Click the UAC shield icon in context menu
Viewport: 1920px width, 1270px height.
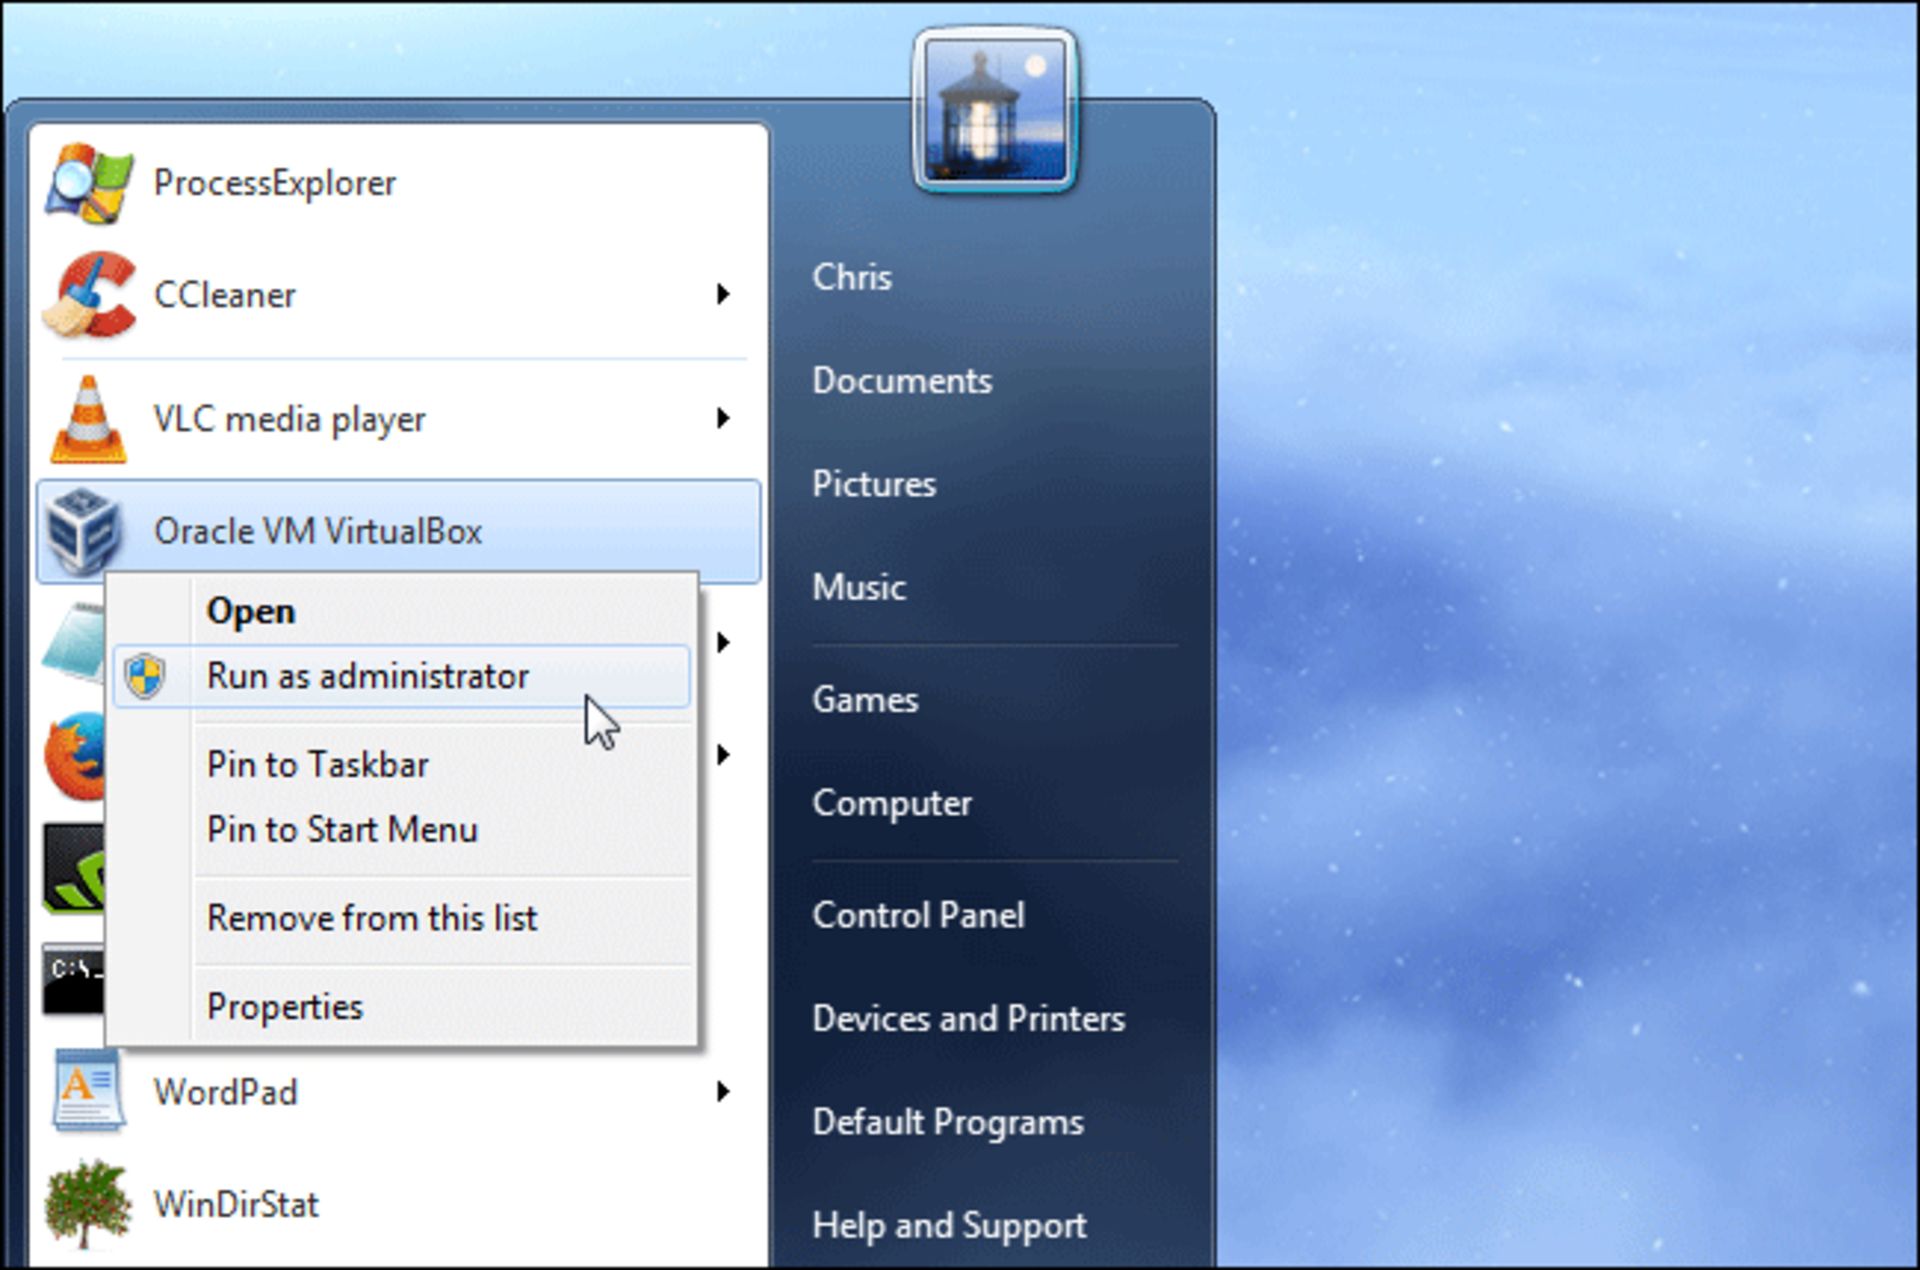point(146,676)
